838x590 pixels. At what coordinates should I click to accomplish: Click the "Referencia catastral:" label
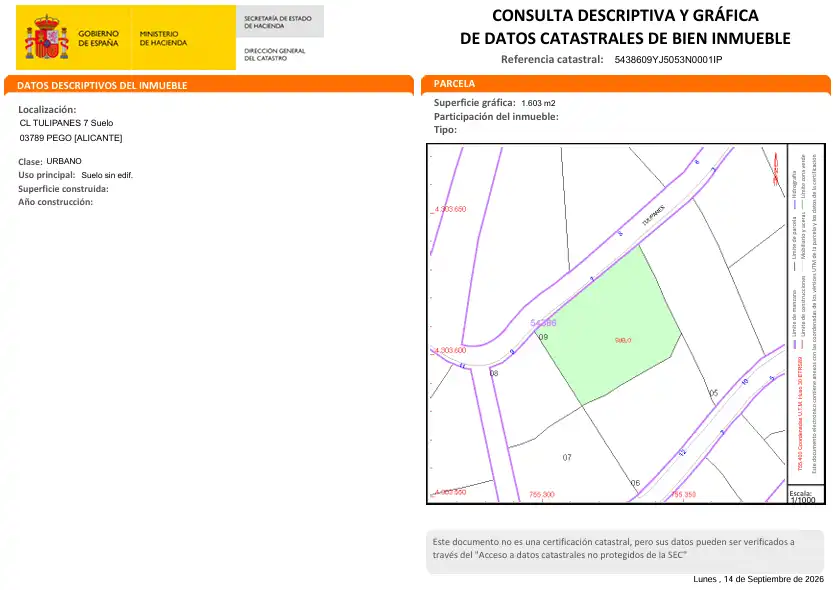(552, 59)
